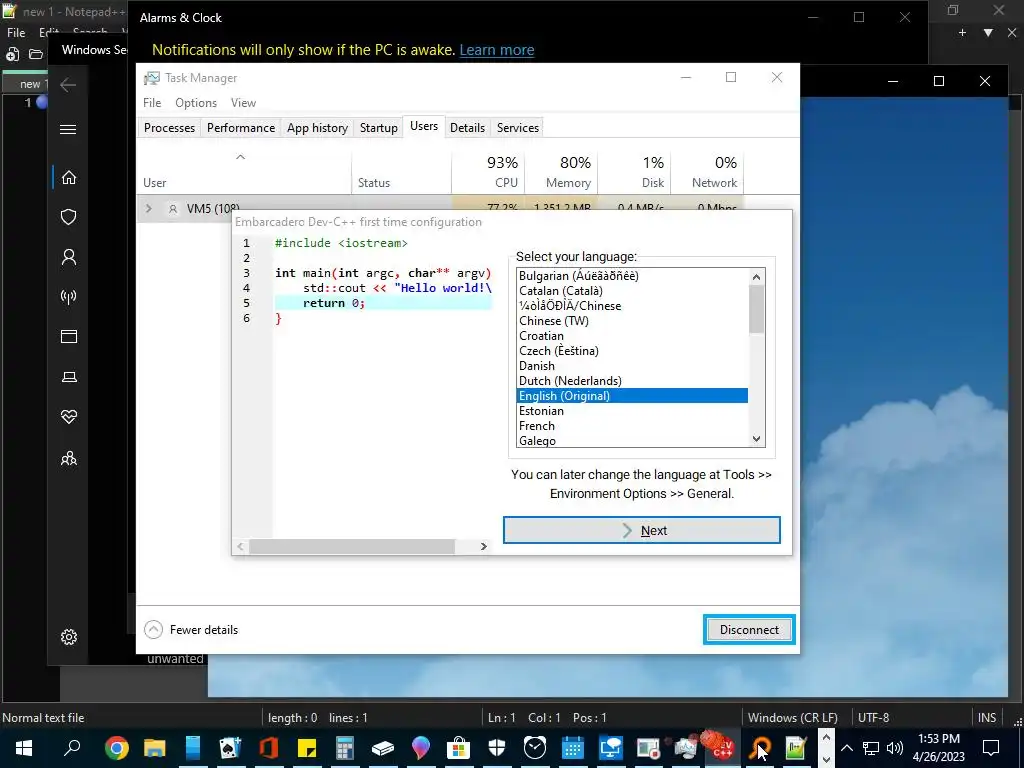Click Disconnect button in Task Manager
1024x768 pixels.
click(x=749, y=630)
